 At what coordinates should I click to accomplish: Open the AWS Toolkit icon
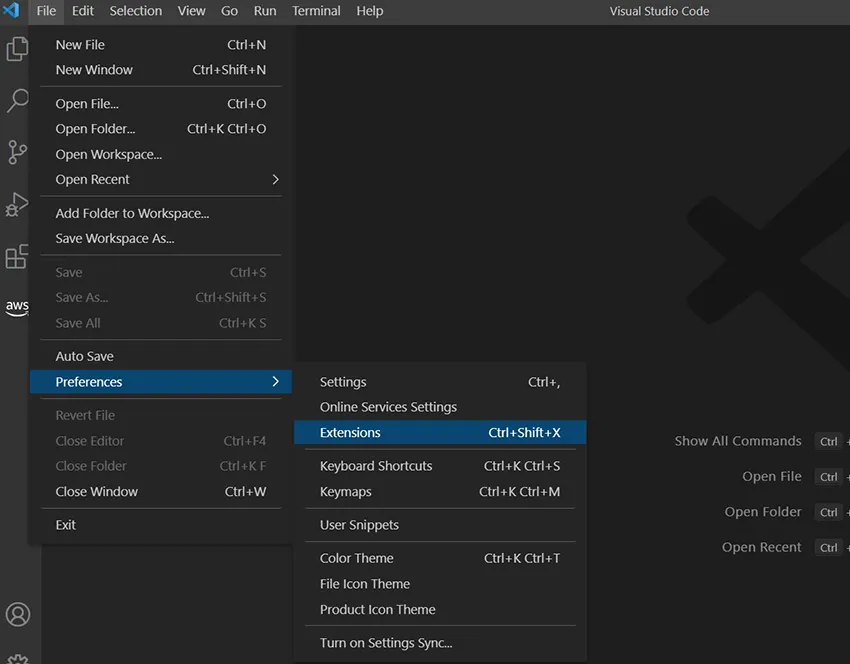17,307
